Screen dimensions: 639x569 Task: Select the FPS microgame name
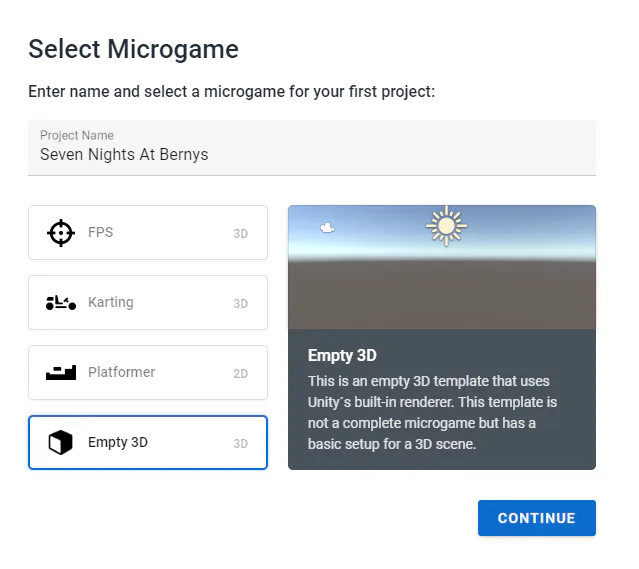tap(101, 233)
